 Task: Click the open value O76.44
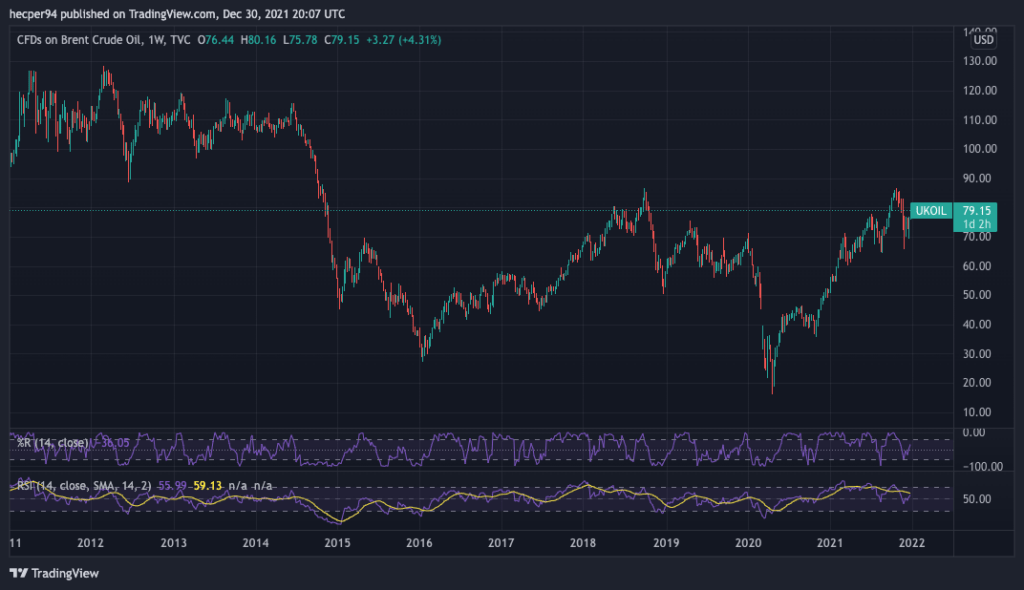[216, 40]
